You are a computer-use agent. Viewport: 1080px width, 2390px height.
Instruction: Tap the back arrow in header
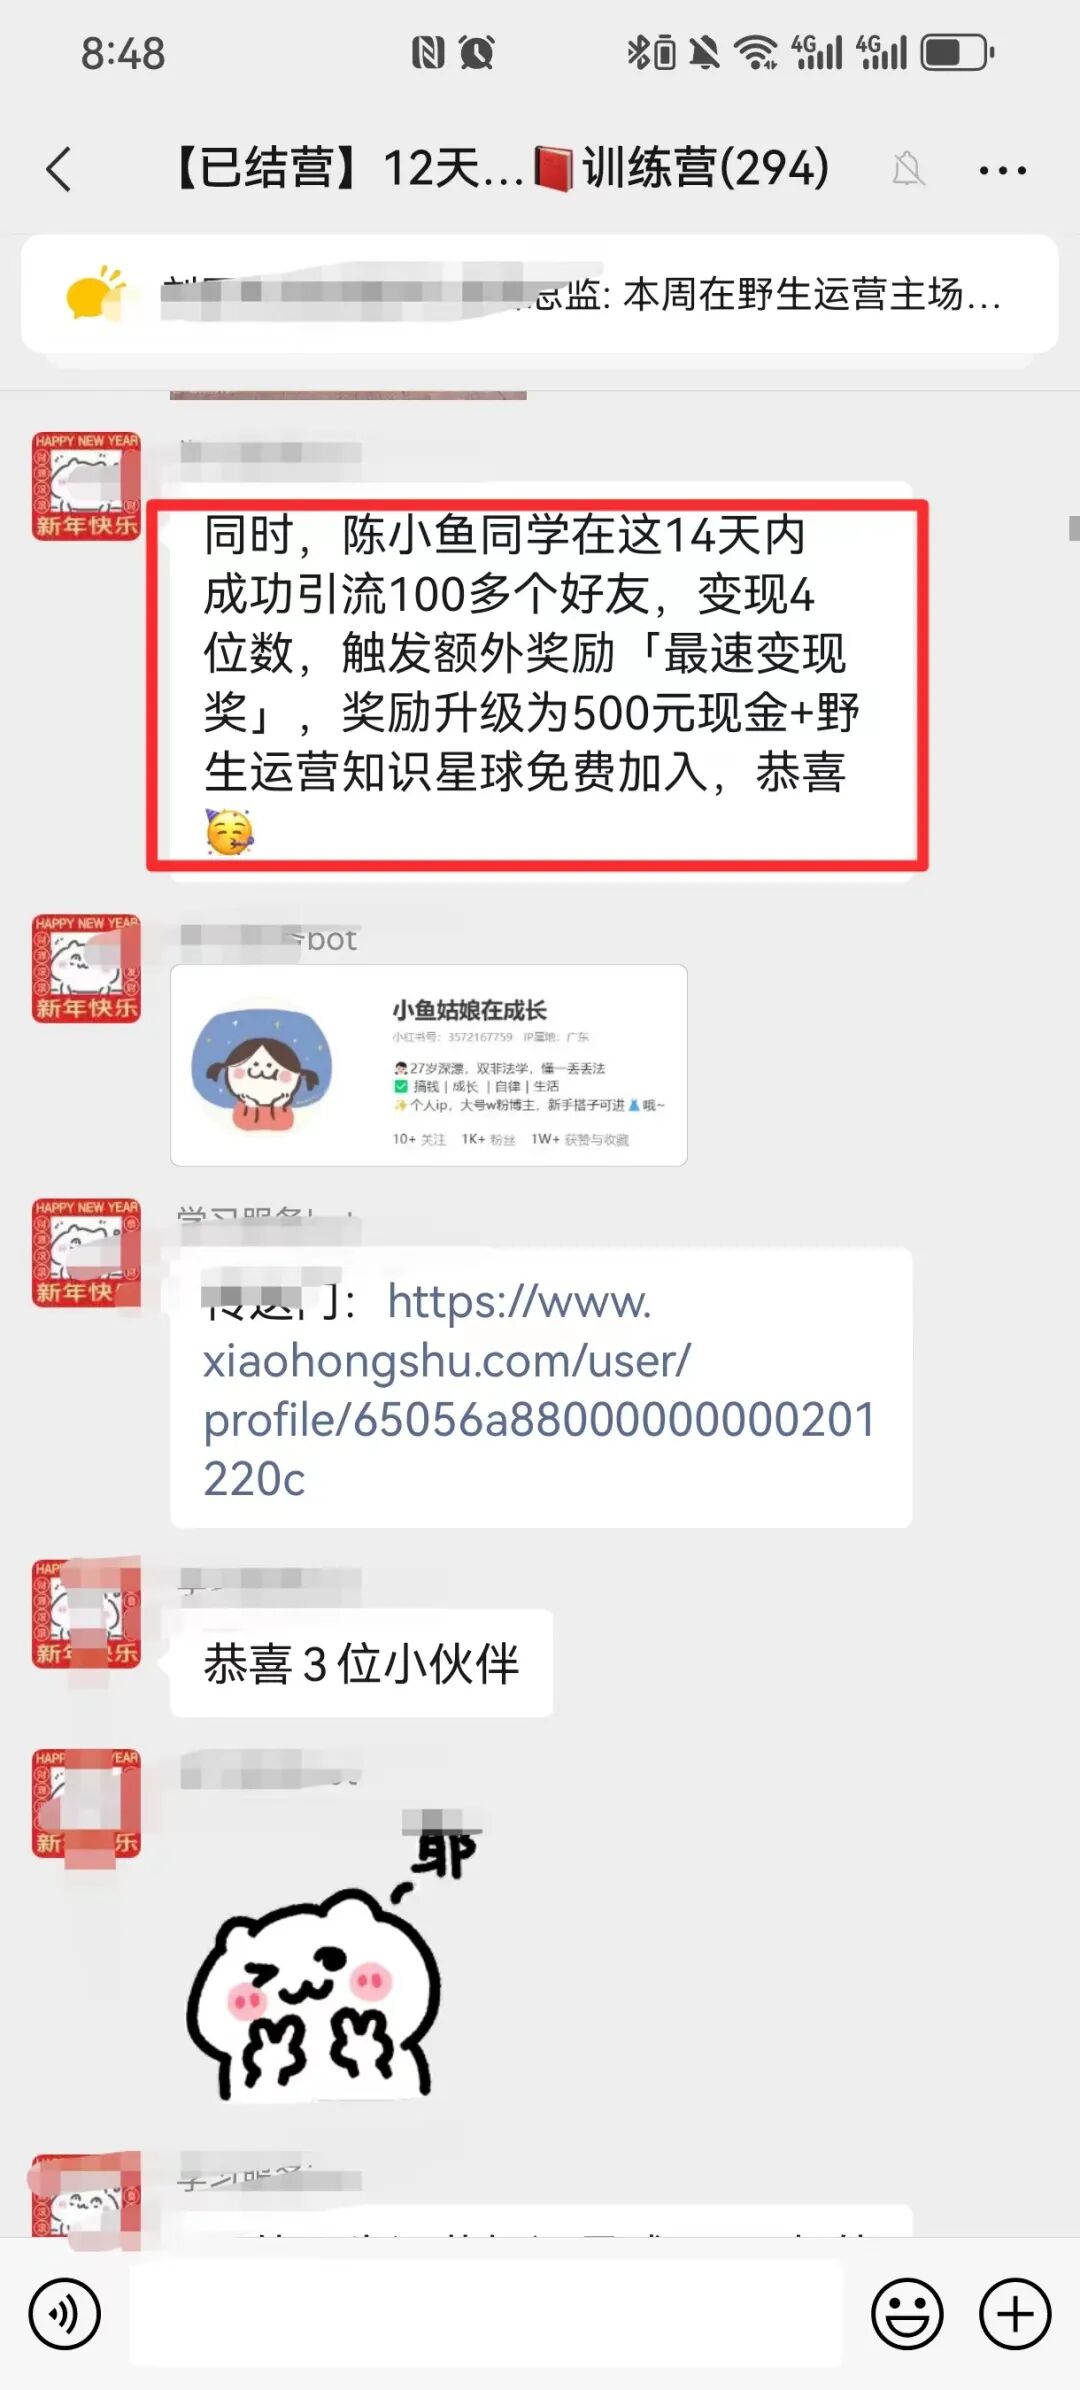(x=59, y=169)
